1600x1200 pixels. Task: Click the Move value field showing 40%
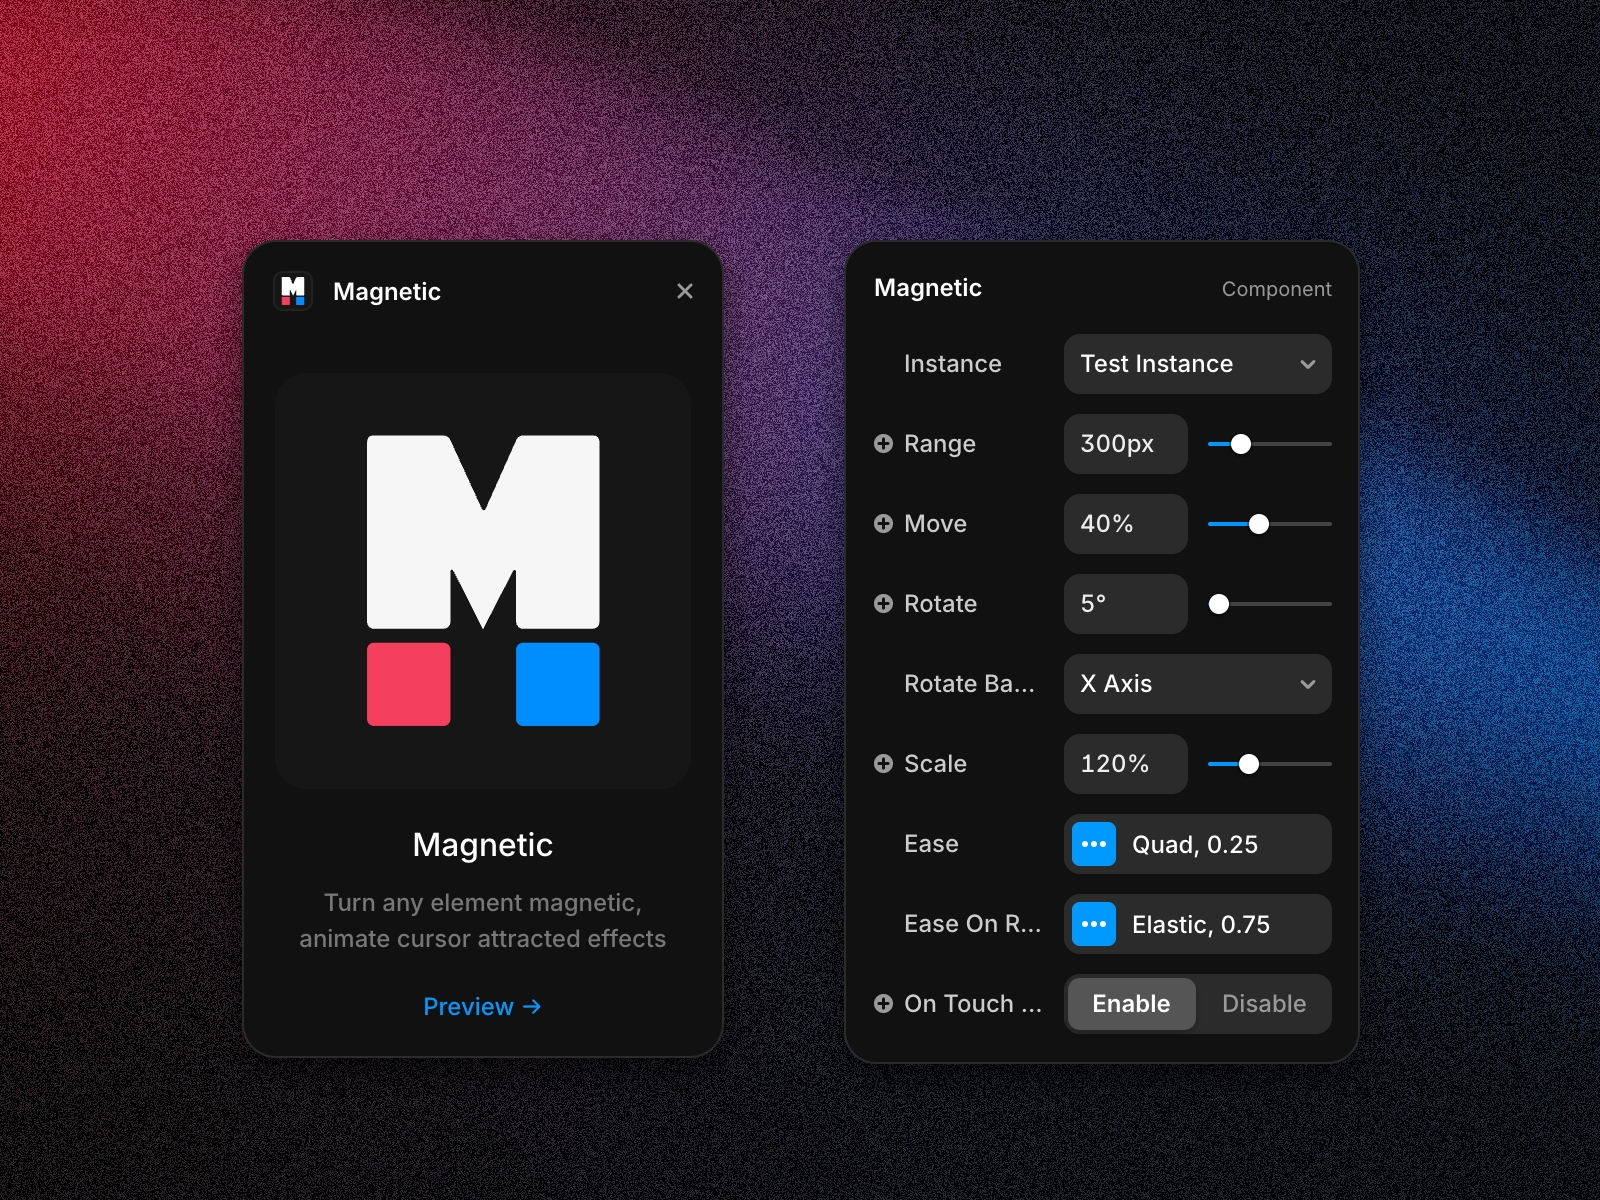click(1125, 524)
